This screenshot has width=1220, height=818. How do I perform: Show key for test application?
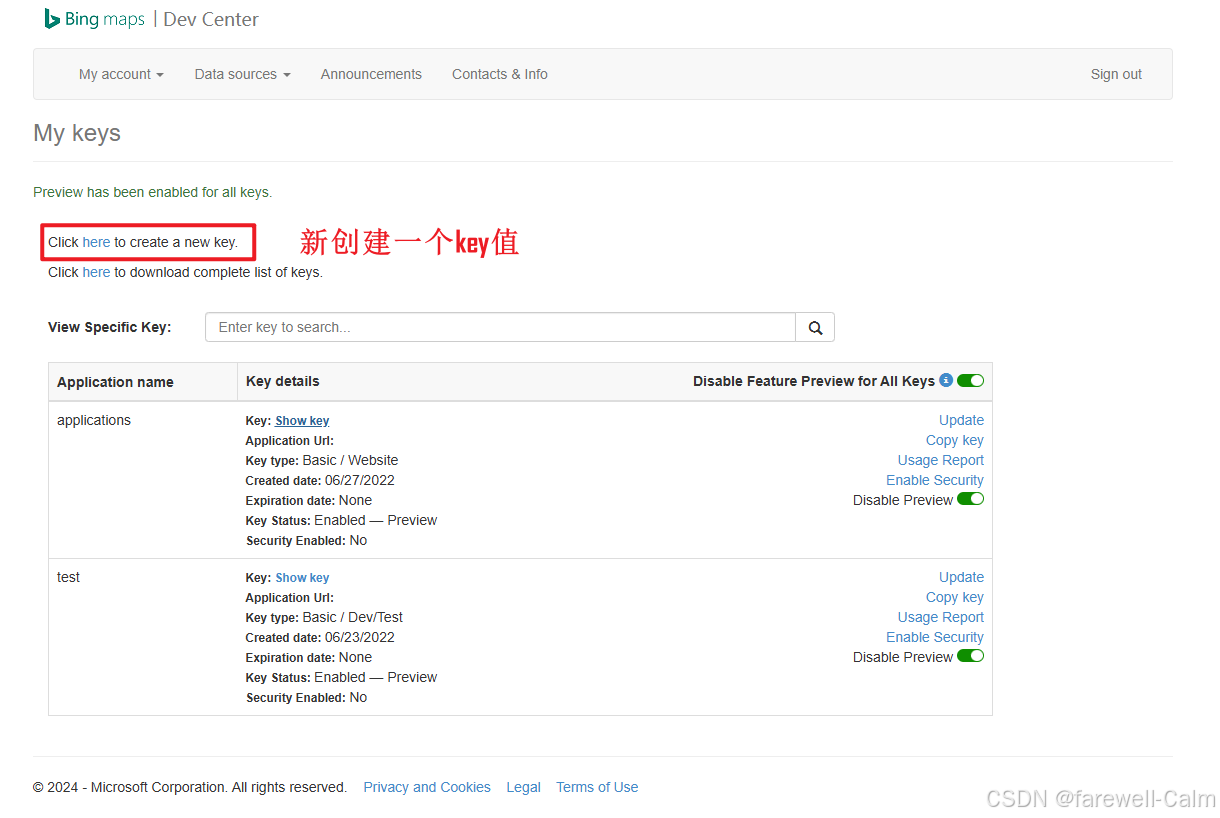coord(302,578)
